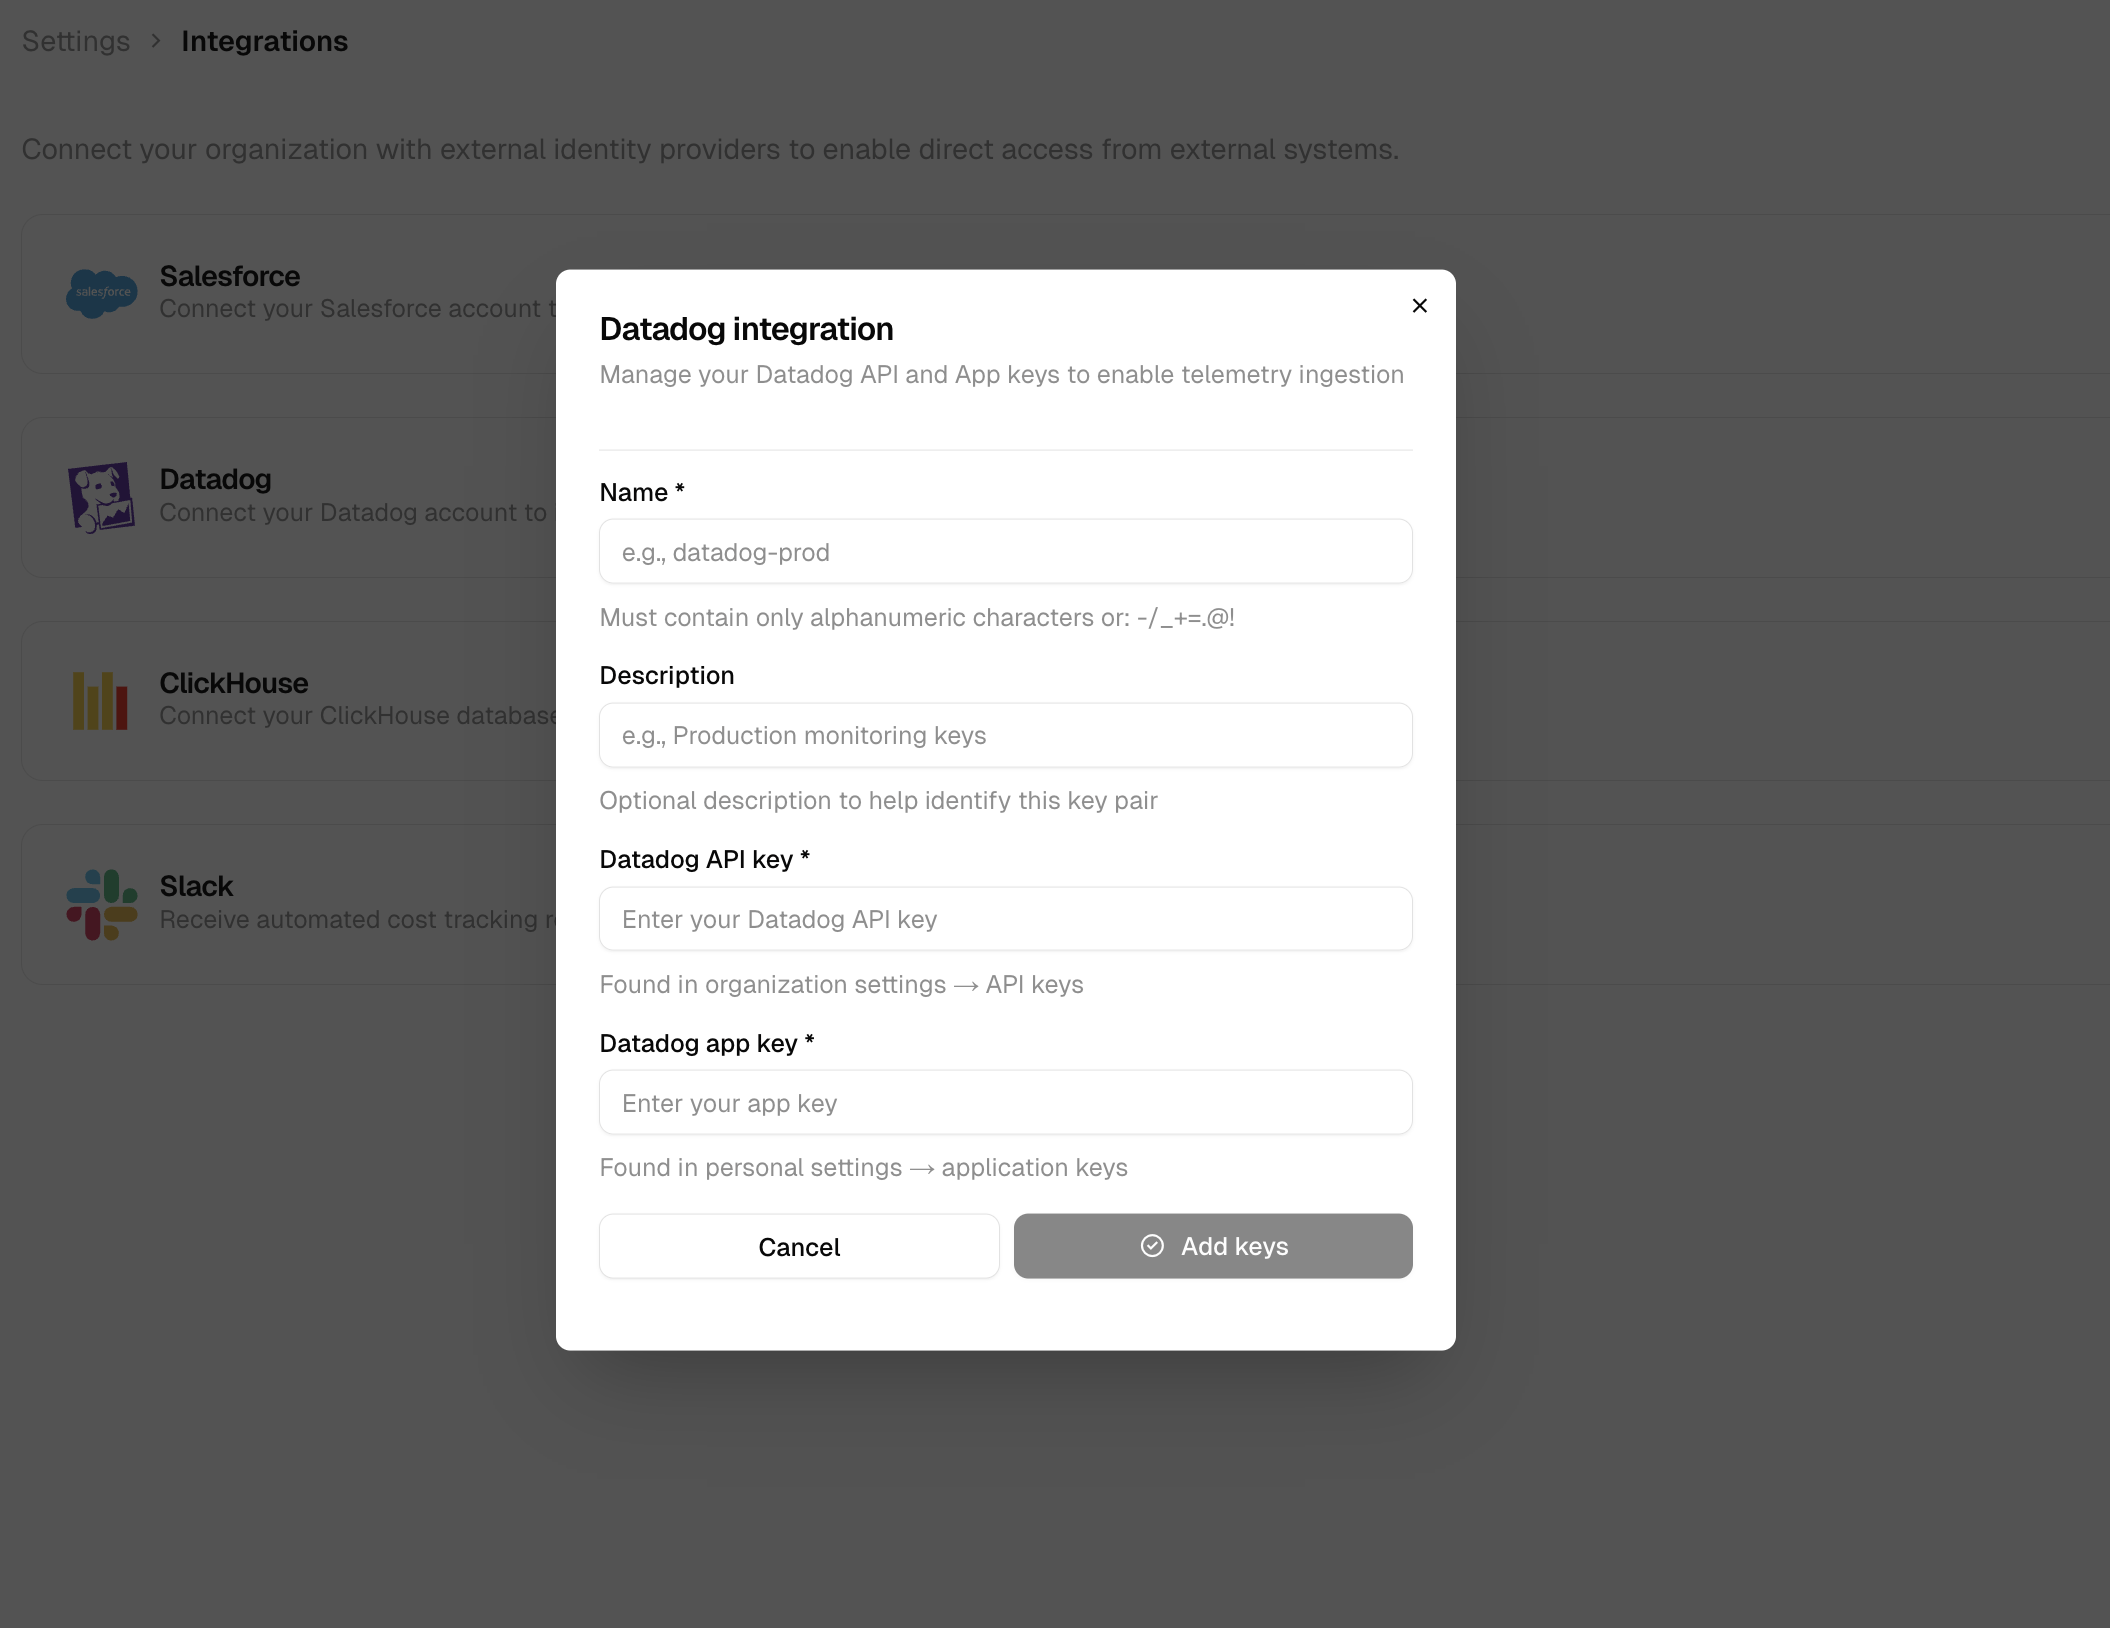
Task: Click the Slack logo icon
Action: (100, 903)
